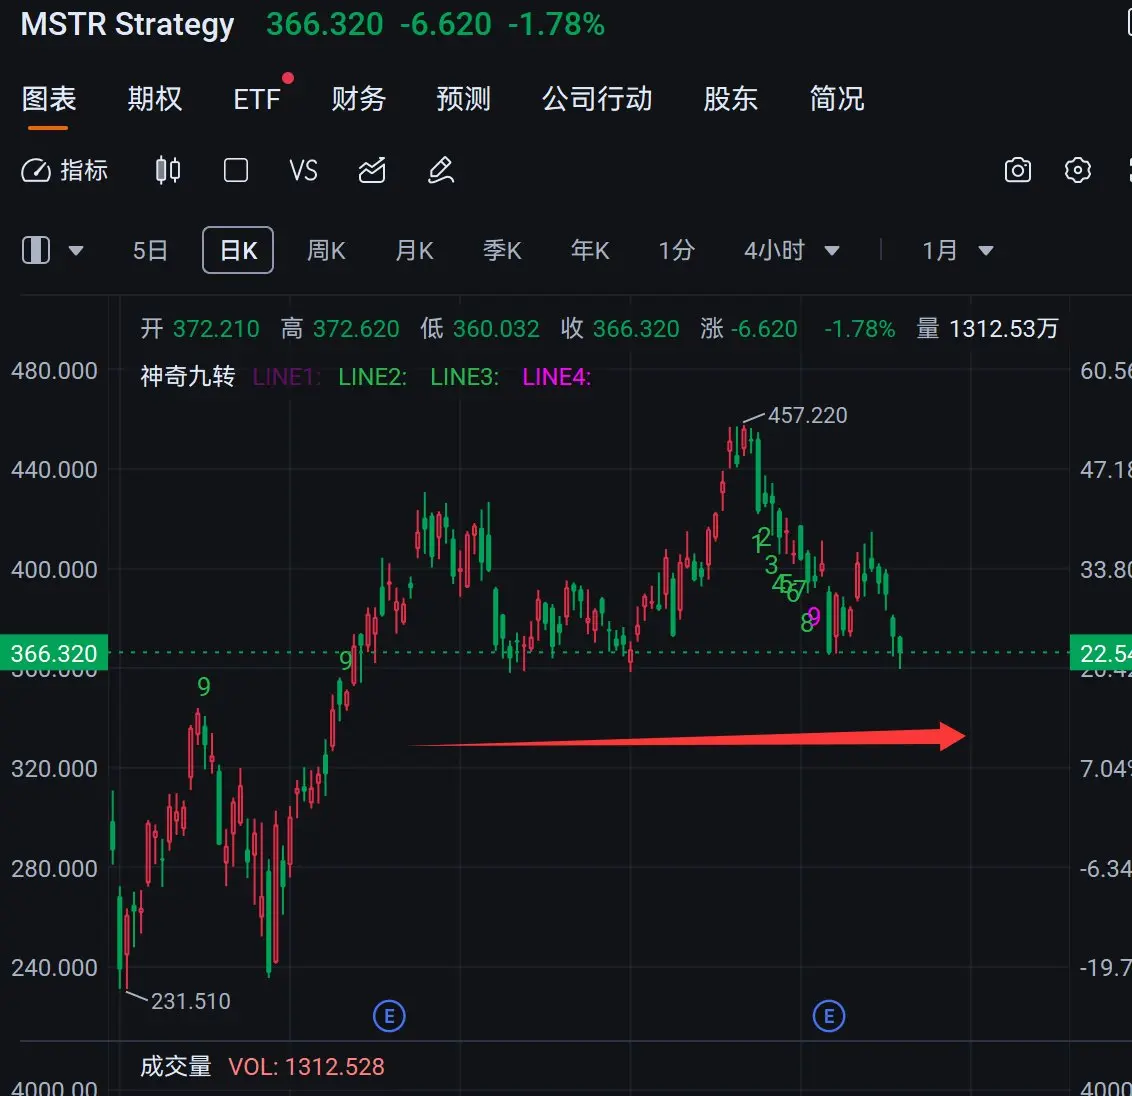Open the 期权 tab

pos(154,99)
